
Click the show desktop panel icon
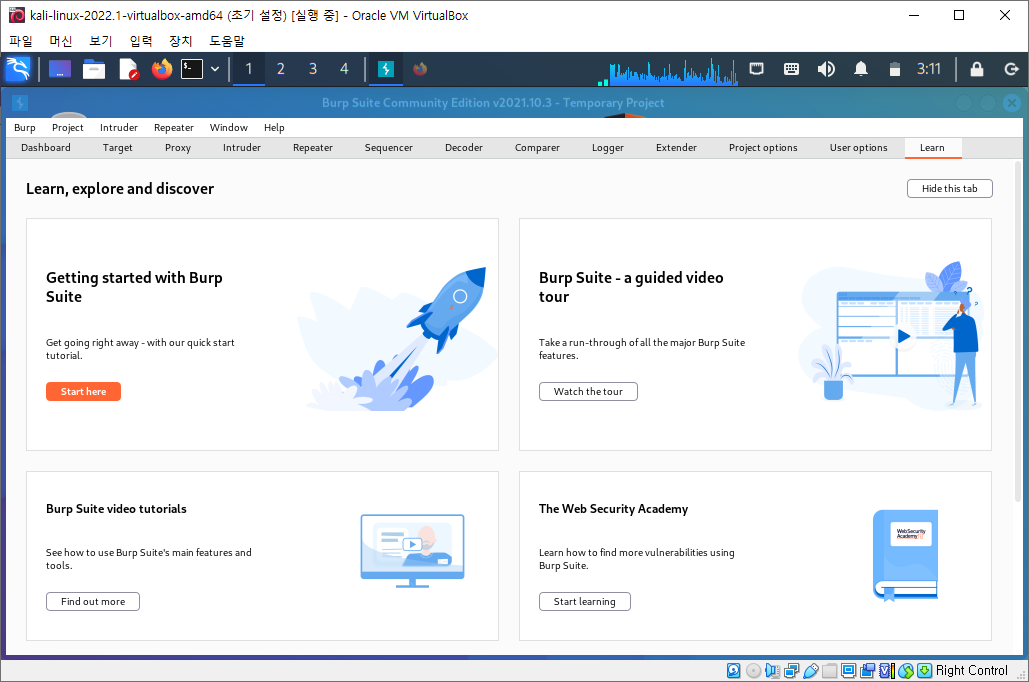pyautogui.click(x=59, y=69)
